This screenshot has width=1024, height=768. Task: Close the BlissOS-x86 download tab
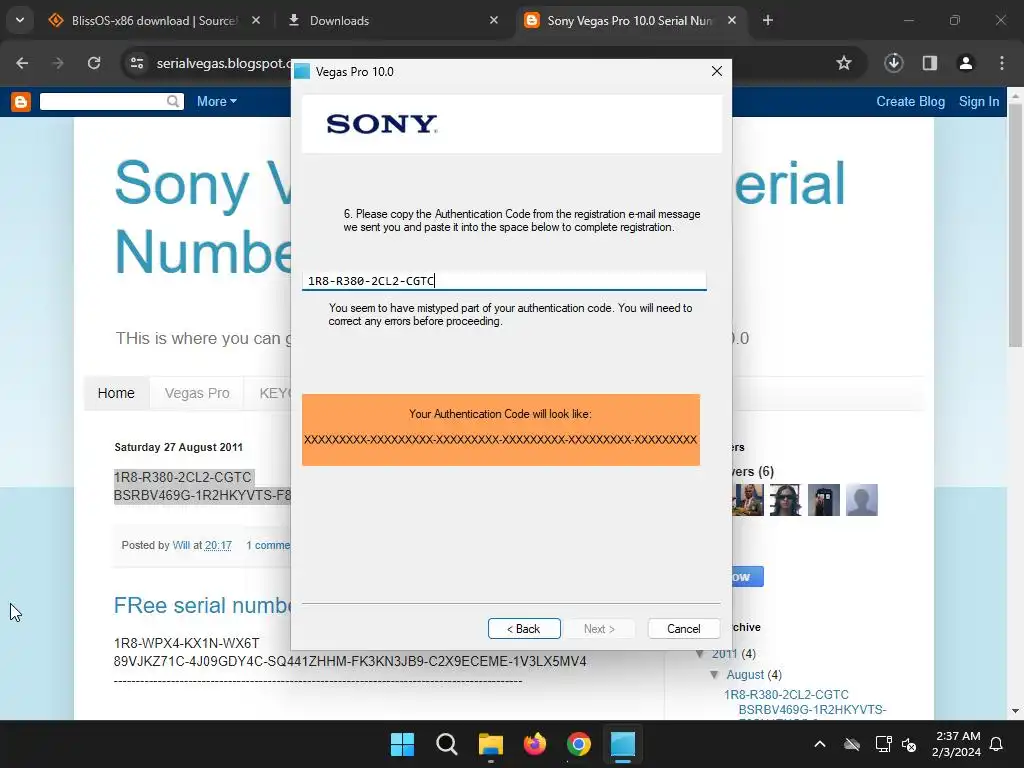[256, 20]
